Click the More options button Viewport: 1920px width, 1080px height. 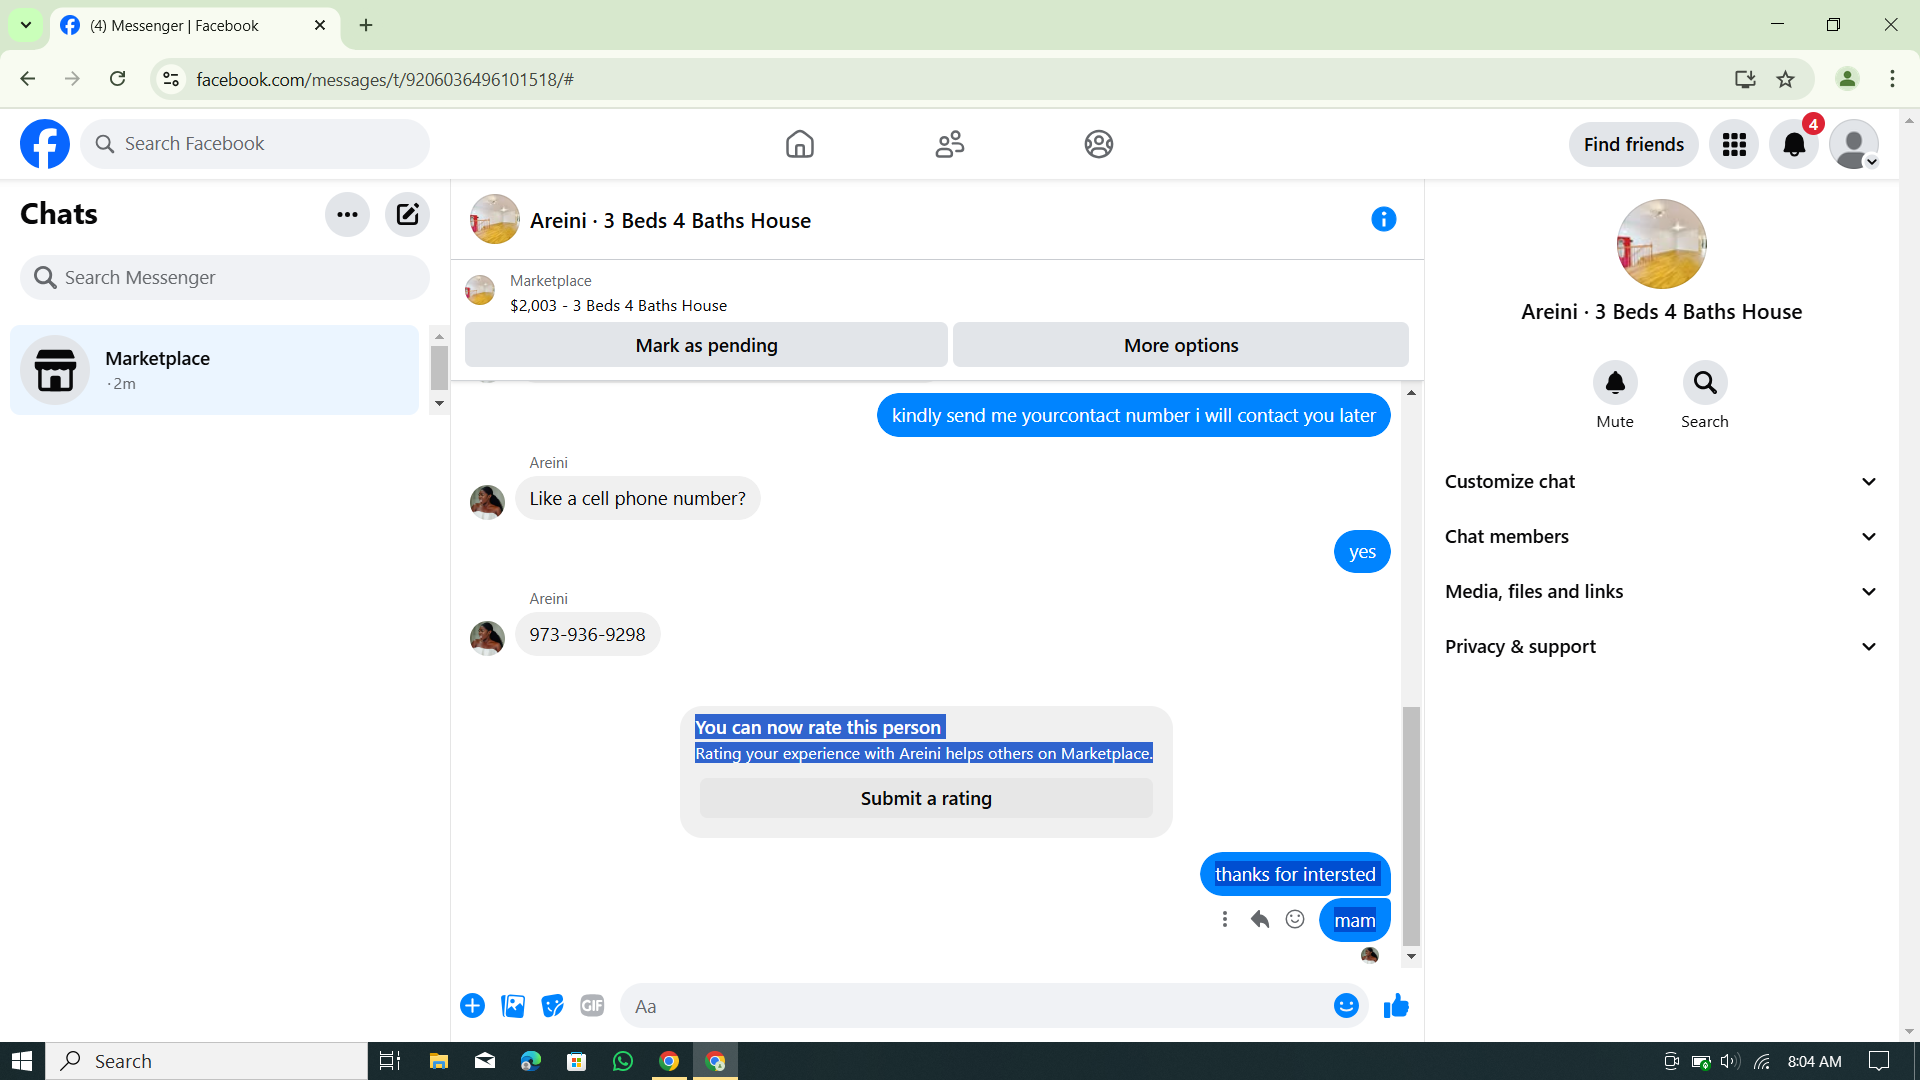coord(1181,345)
